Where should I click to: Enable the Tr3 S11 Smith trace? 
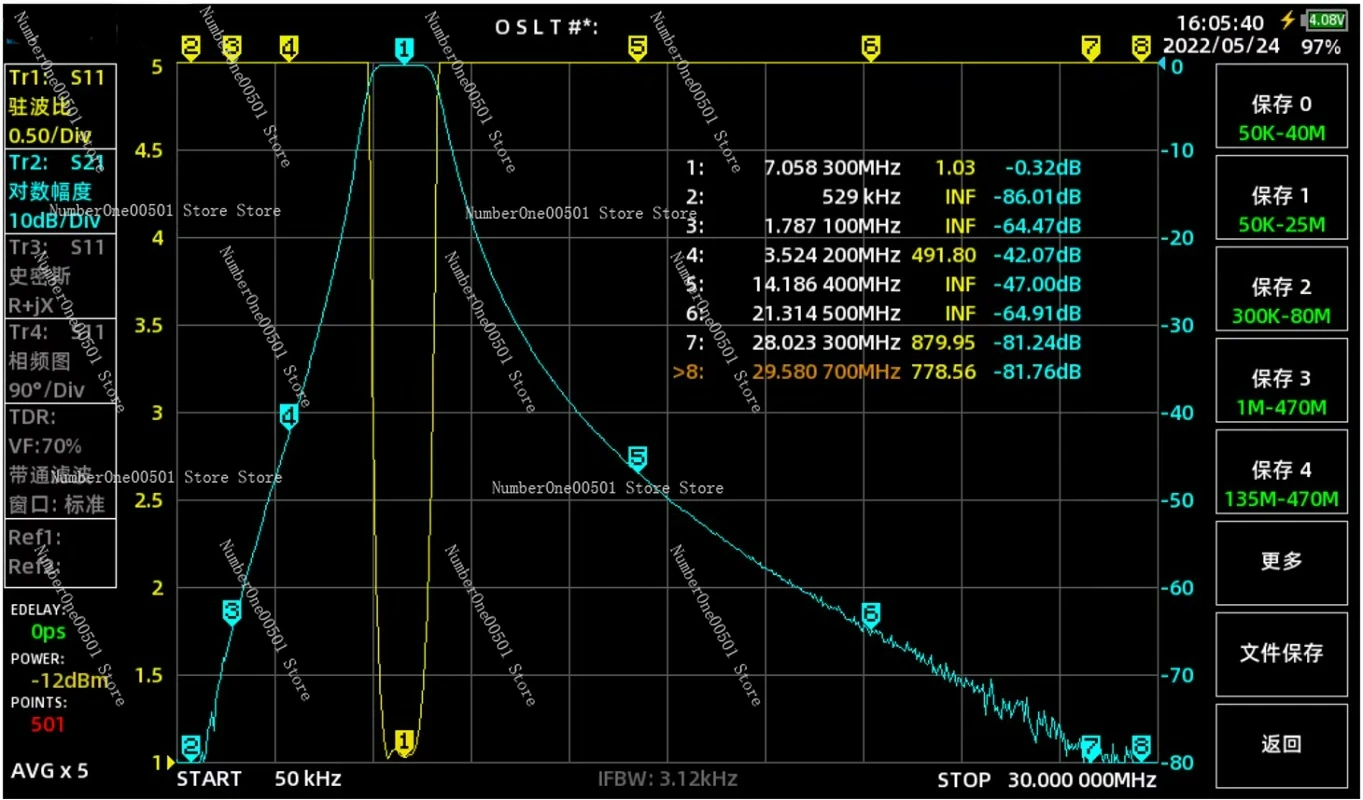coord(61,276)
